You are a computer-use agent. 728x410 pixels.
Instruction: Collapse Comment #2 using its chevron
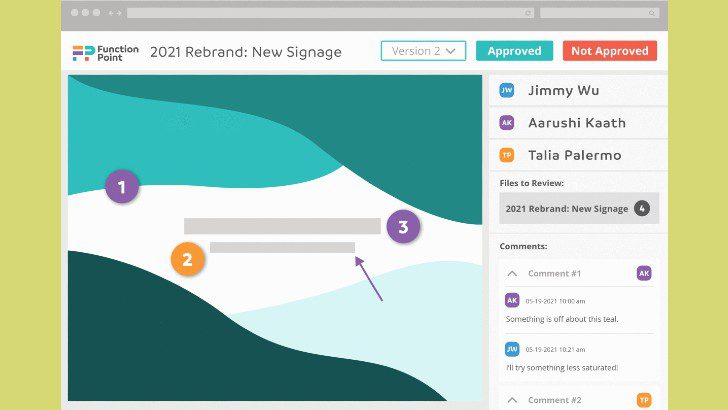(x=512, y=400)
